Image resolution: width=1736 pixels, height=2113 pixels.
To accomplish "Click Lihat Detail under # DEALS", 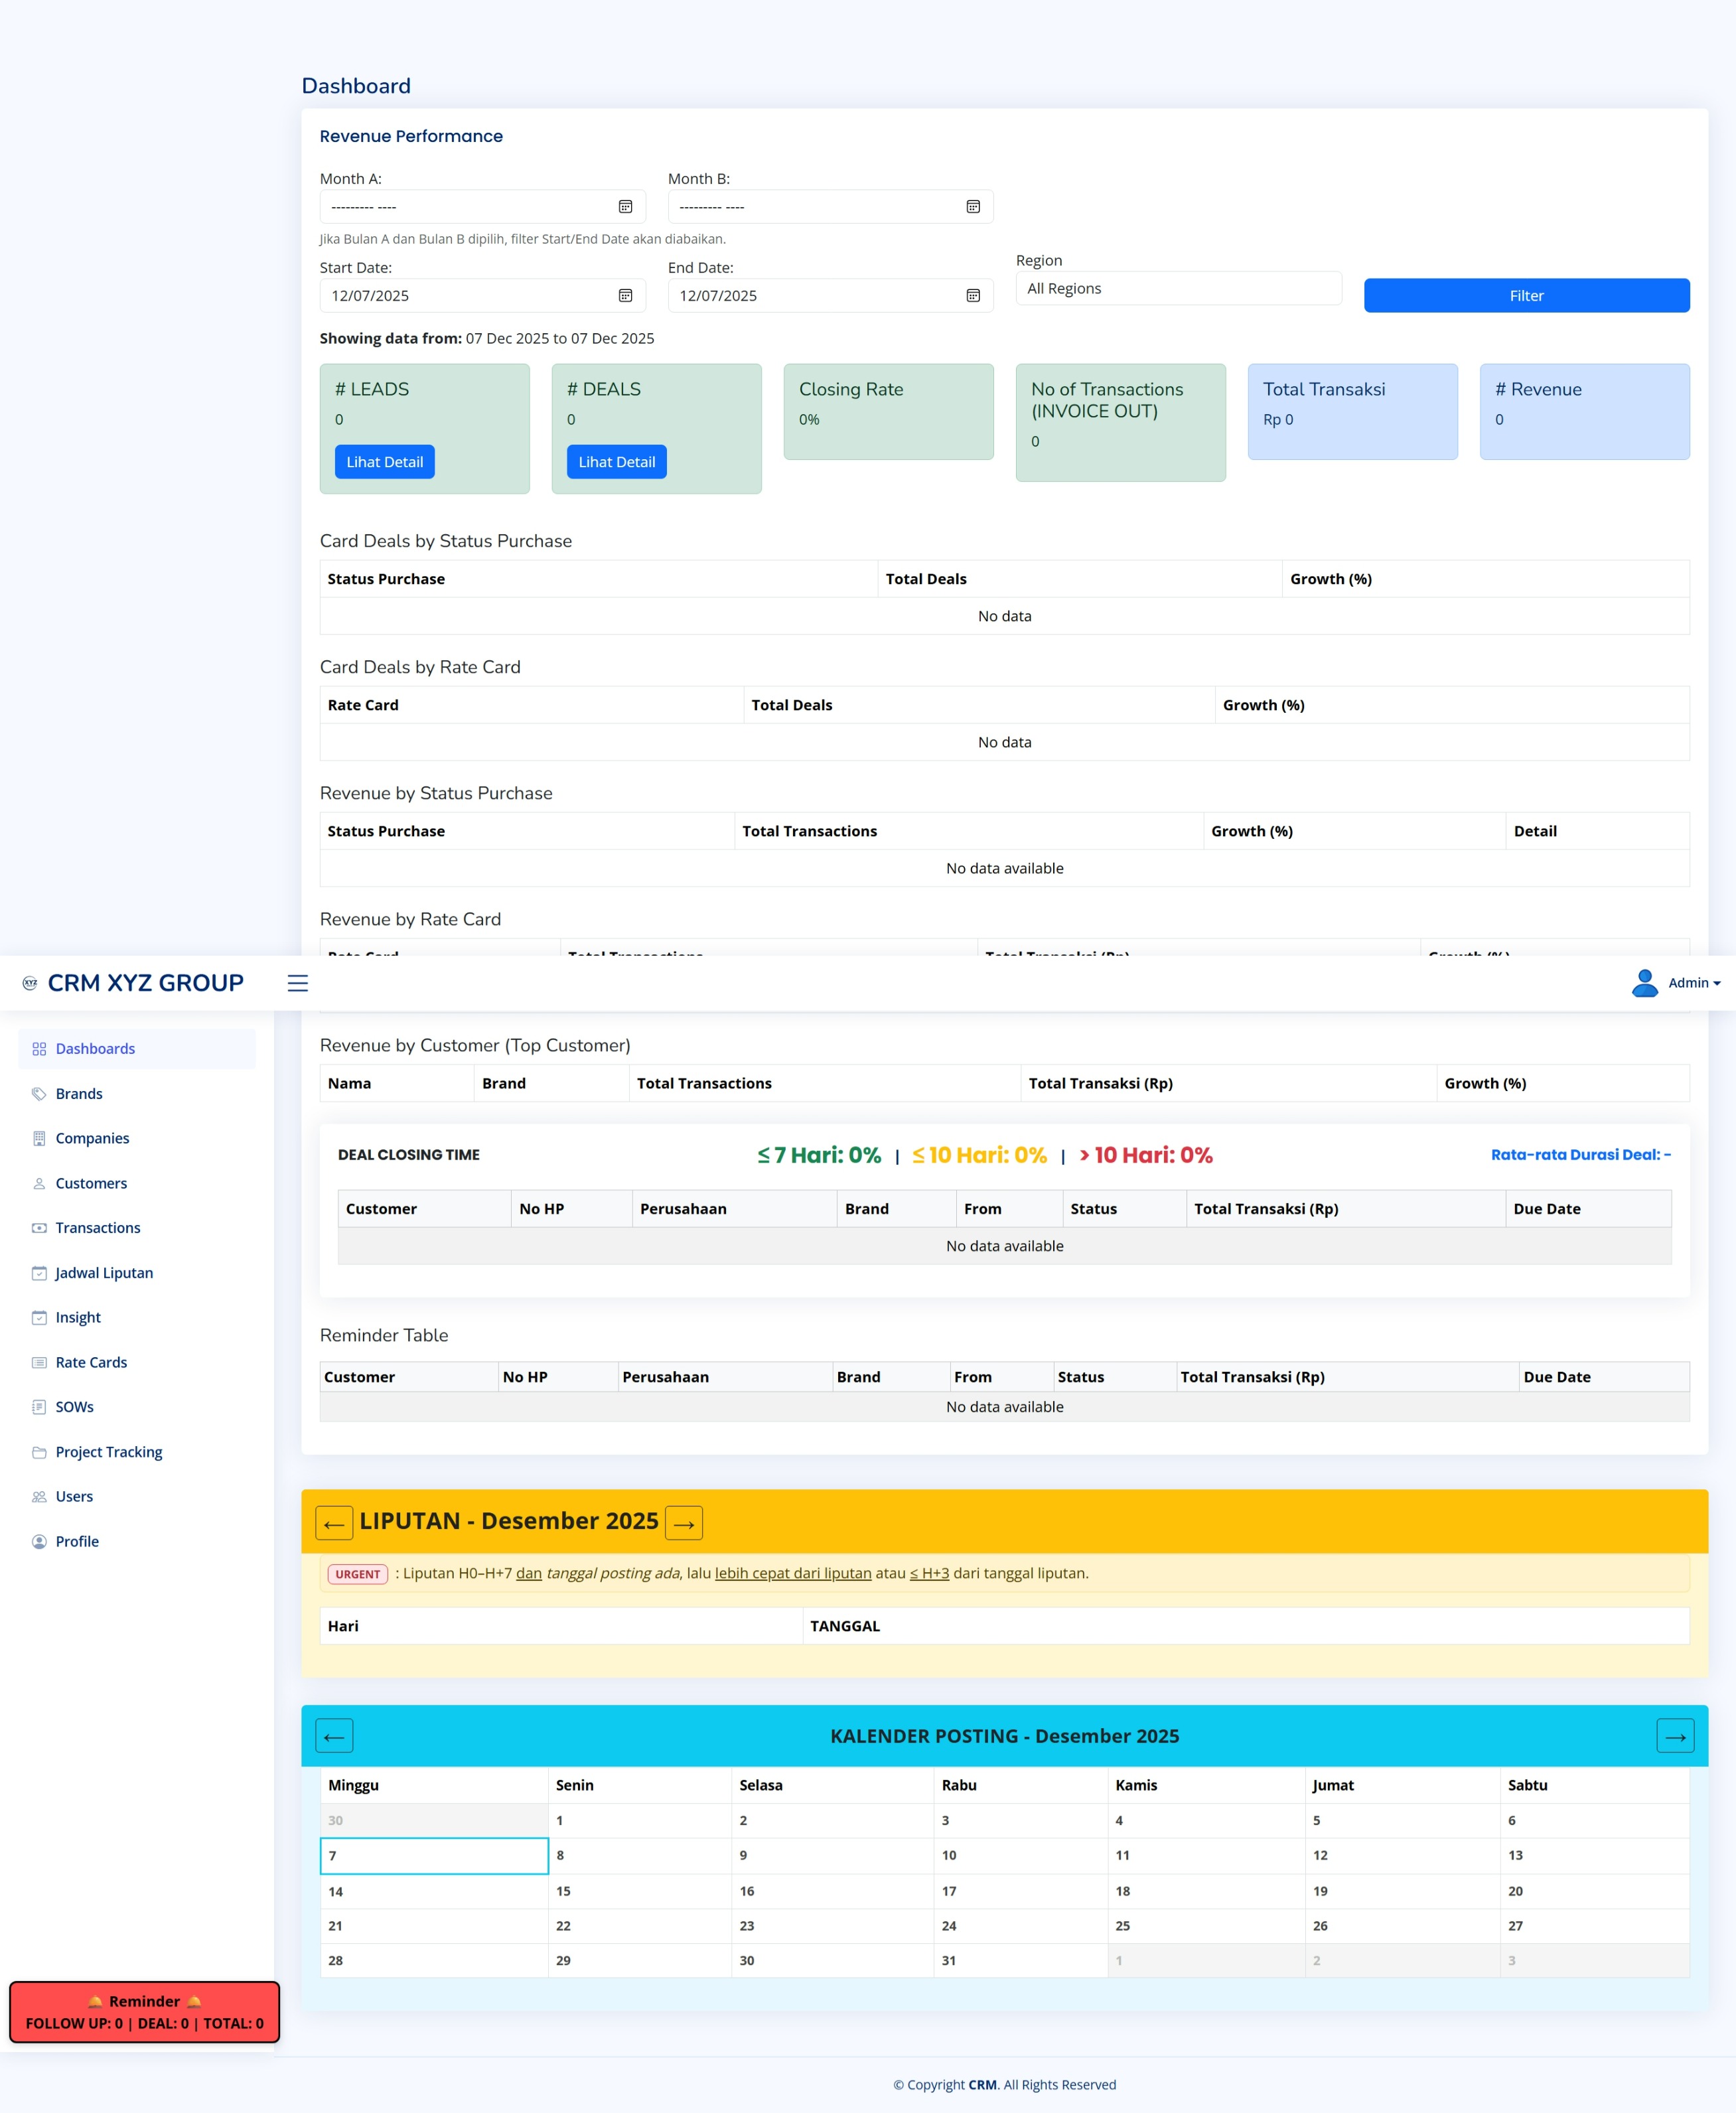I will pos(616,462).
